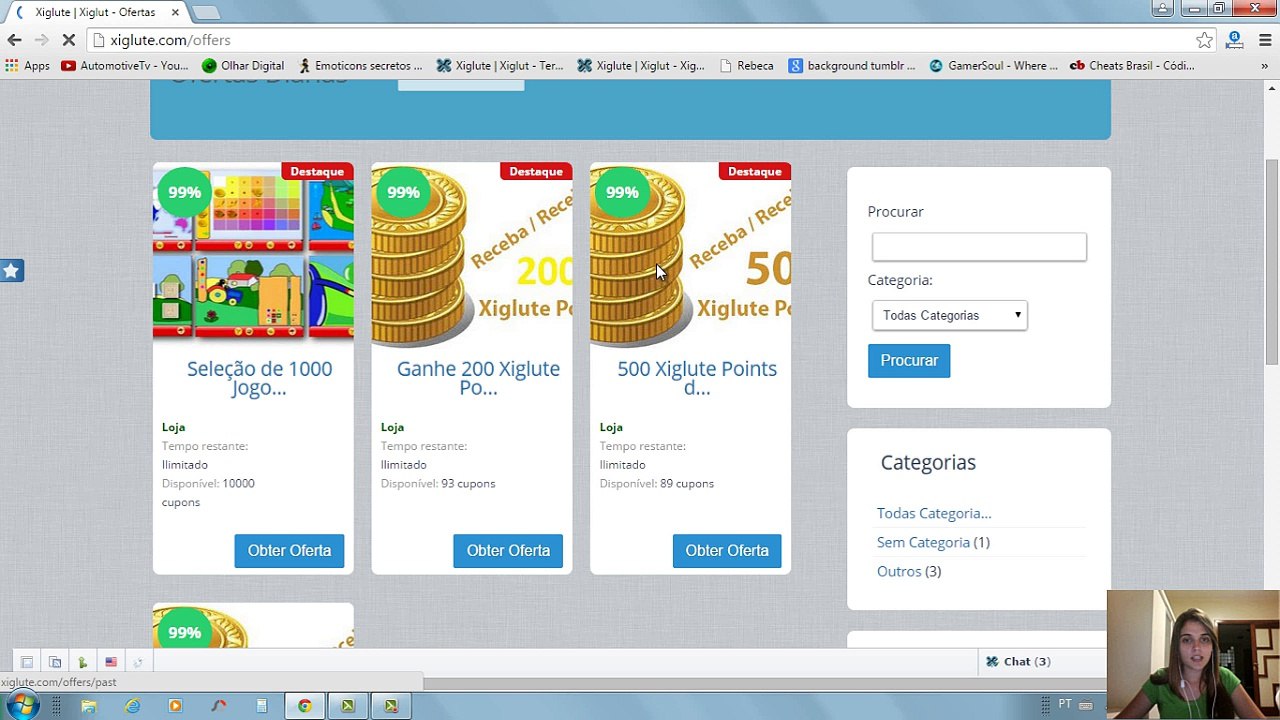The height and width of the screenshot is (720, 1280).
Task: Open the Emoticons secretos bookmark
Action: (x=360, y=65)
